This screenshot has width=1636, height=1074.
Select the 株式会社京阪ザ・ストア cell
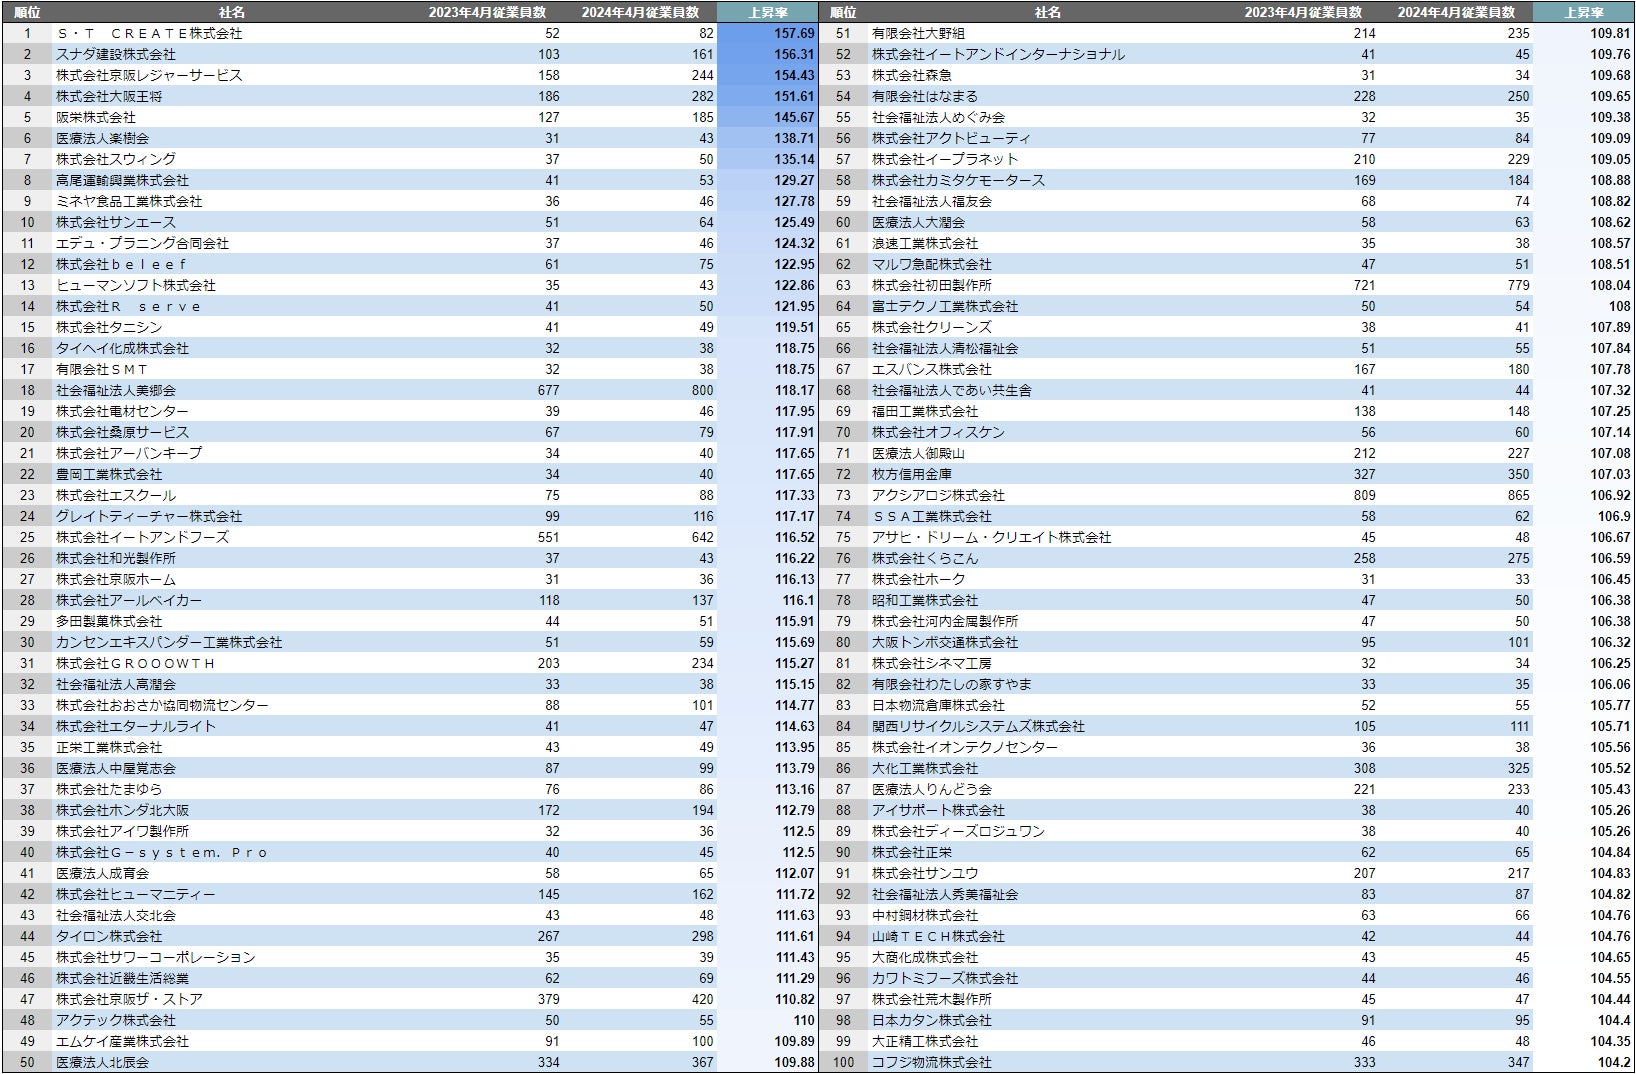click(129, 999)
